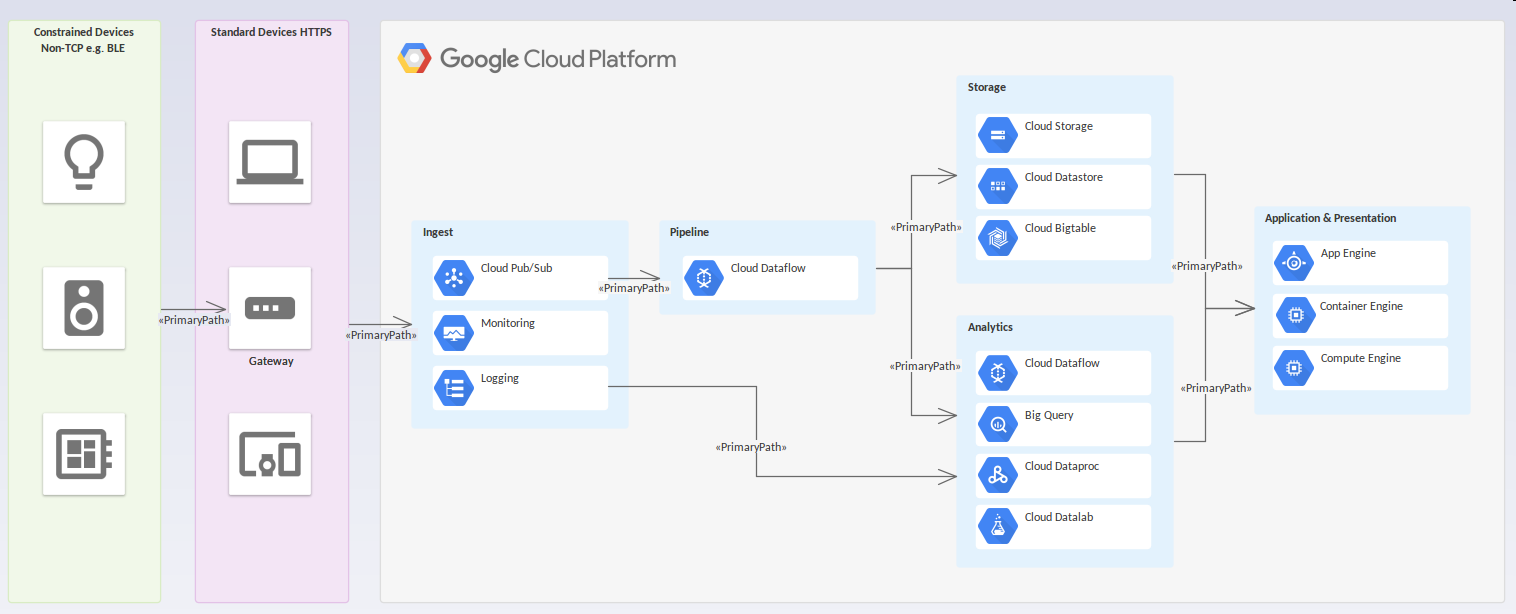Click the Compute Engine element

[x=1359, y=368]
